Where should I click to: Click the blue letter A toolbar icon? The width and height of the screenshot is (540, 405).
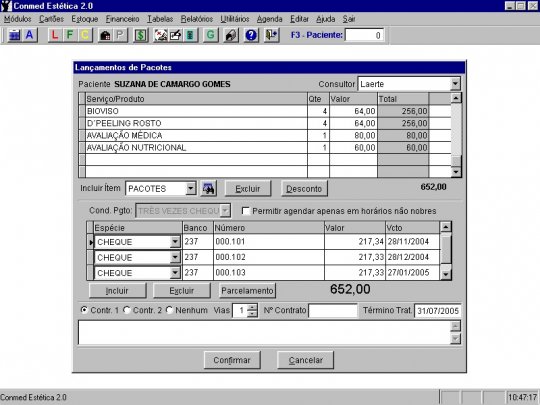tap(30, 35)
